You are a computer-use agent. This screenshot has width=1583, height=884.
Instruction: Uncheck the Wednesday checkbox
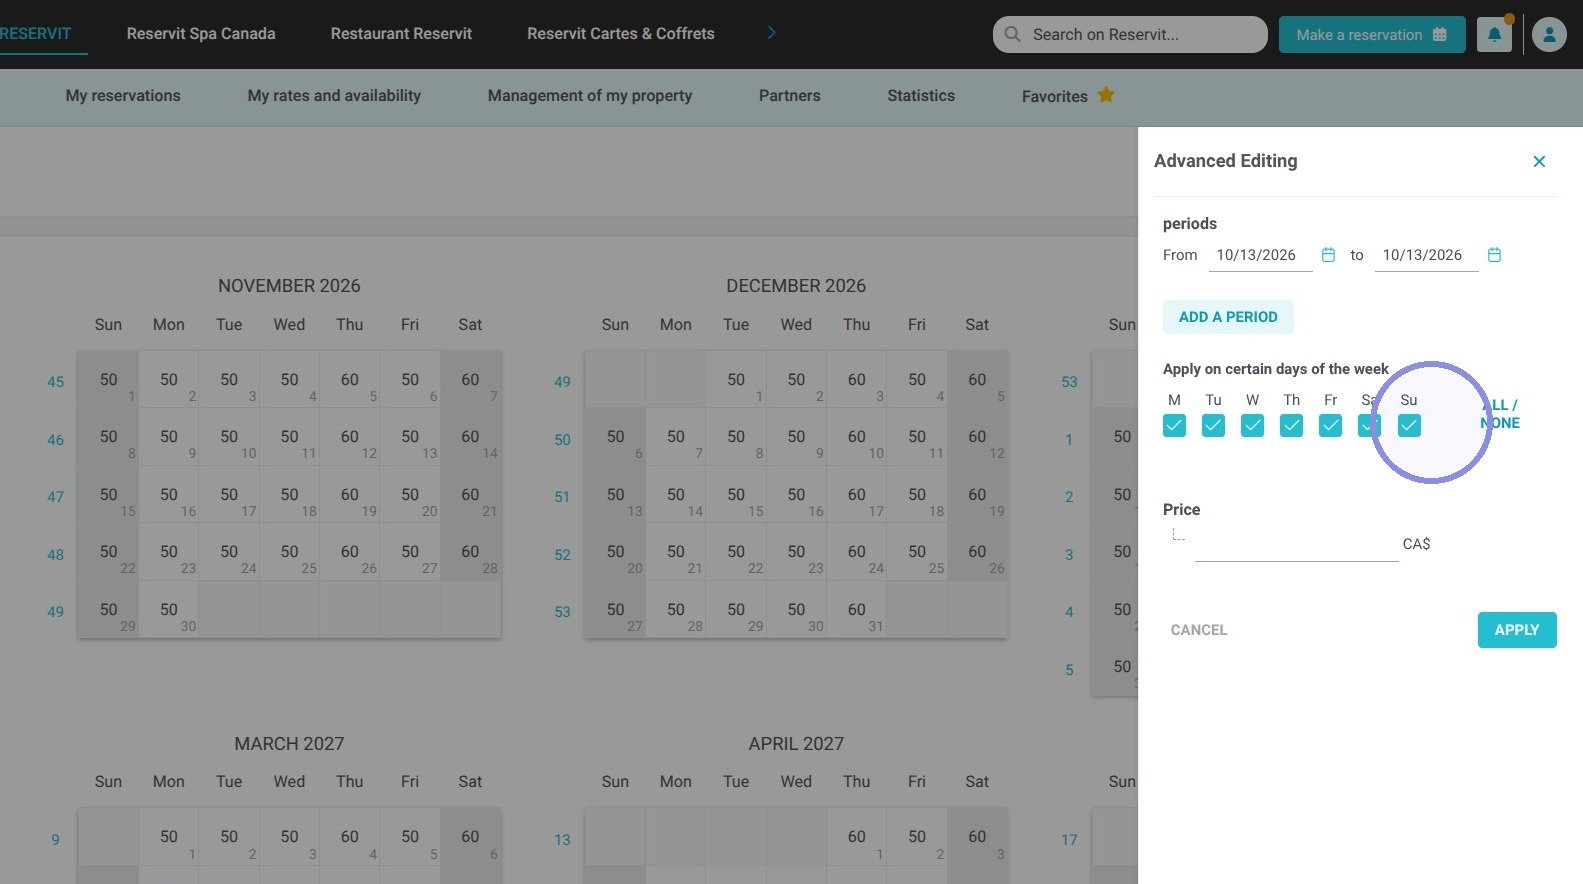click(1252, 426)
